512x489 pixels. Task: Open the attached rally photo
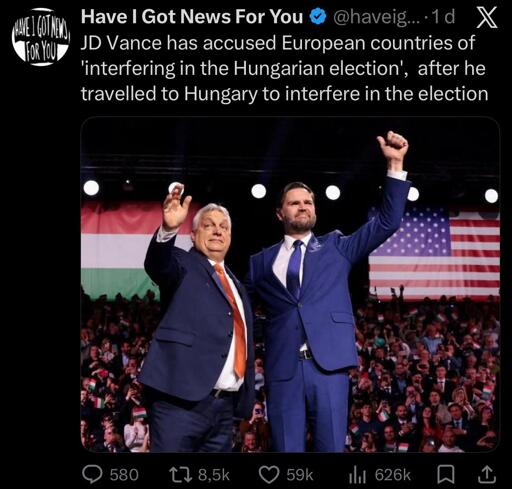click(290, 284)
